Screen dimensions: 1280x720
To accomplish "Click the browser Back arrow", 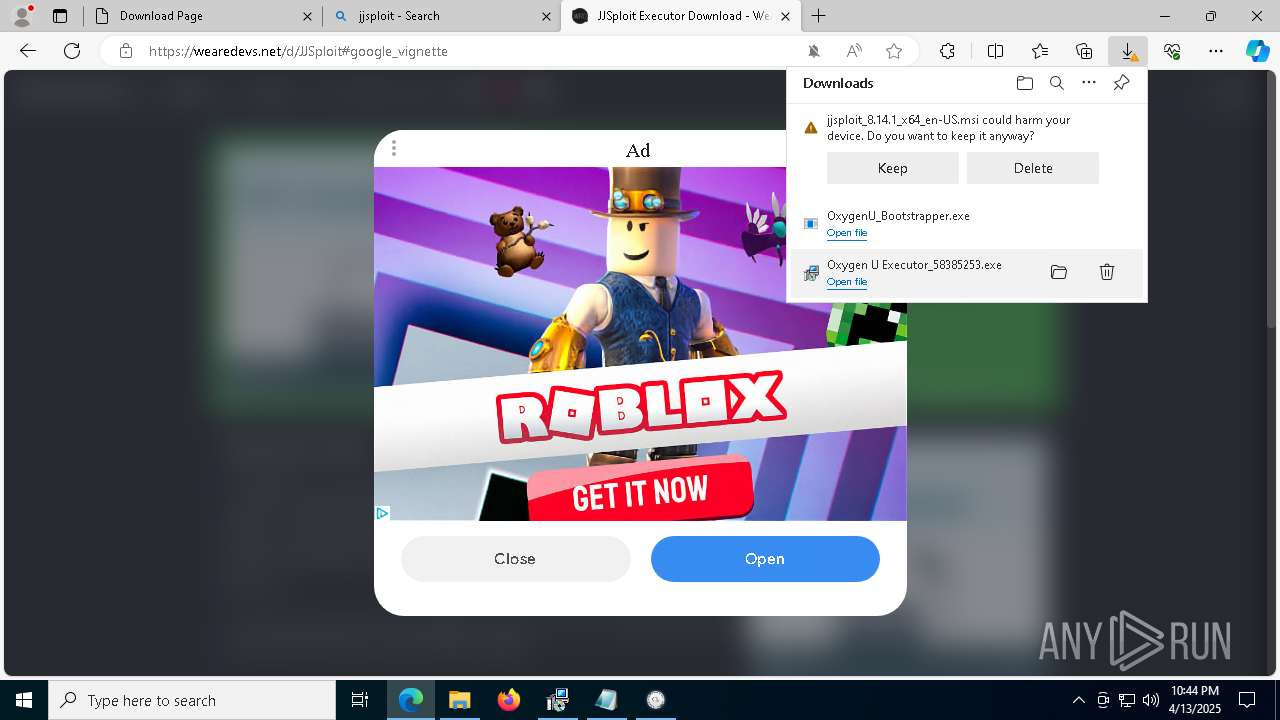I will coord(28,51).
